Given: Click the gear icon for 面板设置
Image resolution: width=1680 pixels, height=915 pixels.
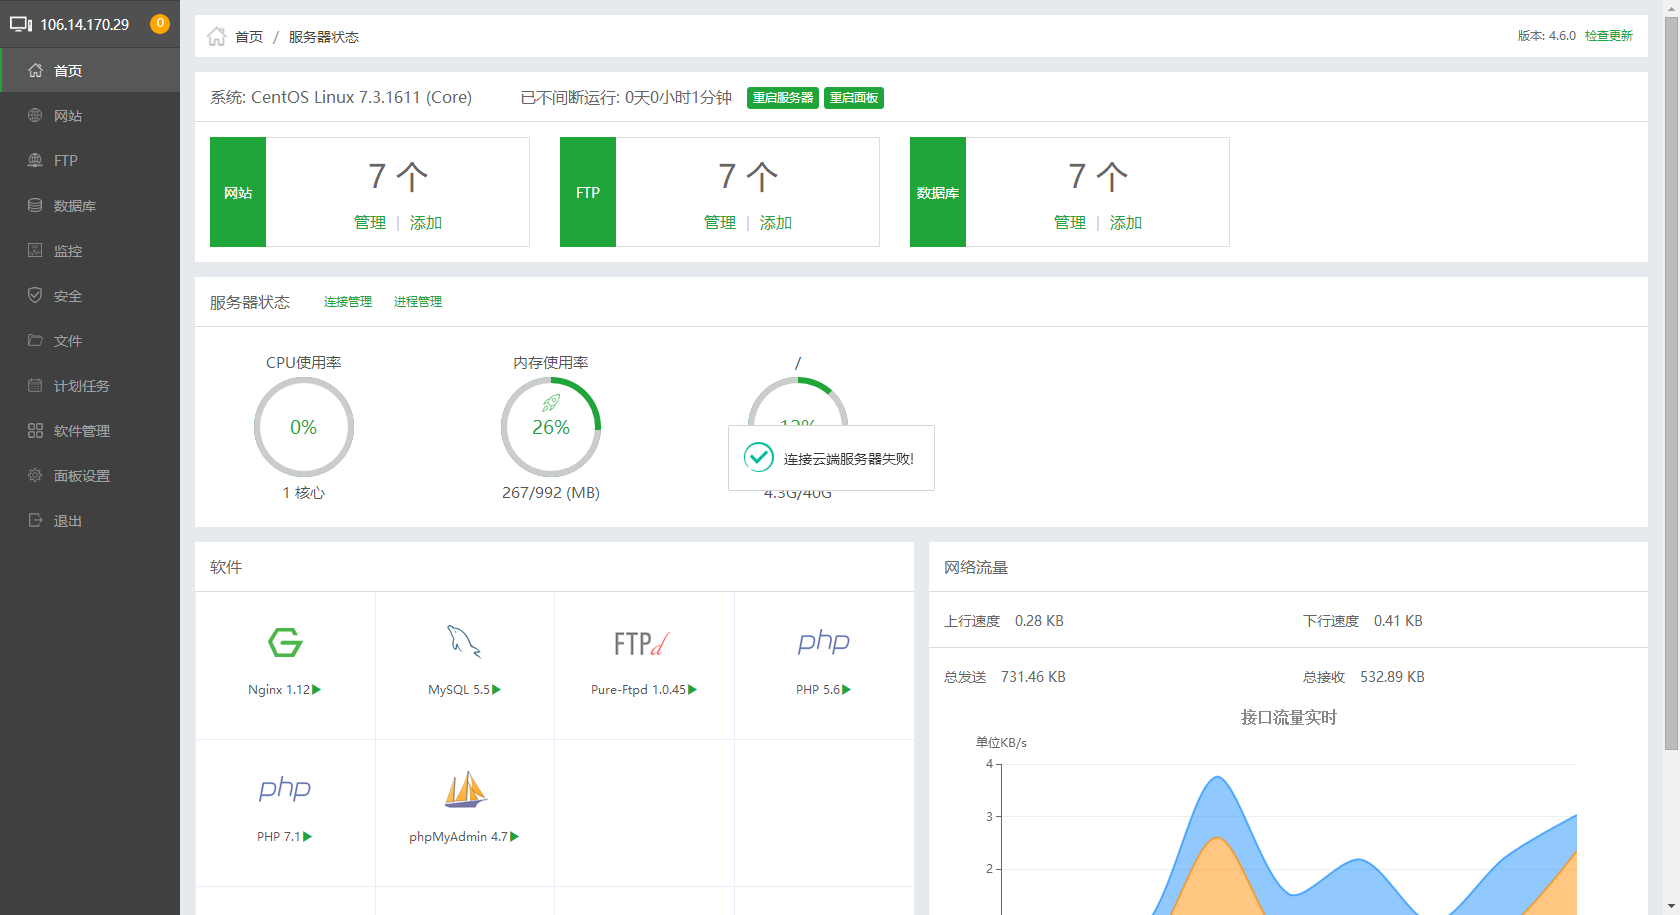Looking at the screenshot, I should (x=35, y=475).
